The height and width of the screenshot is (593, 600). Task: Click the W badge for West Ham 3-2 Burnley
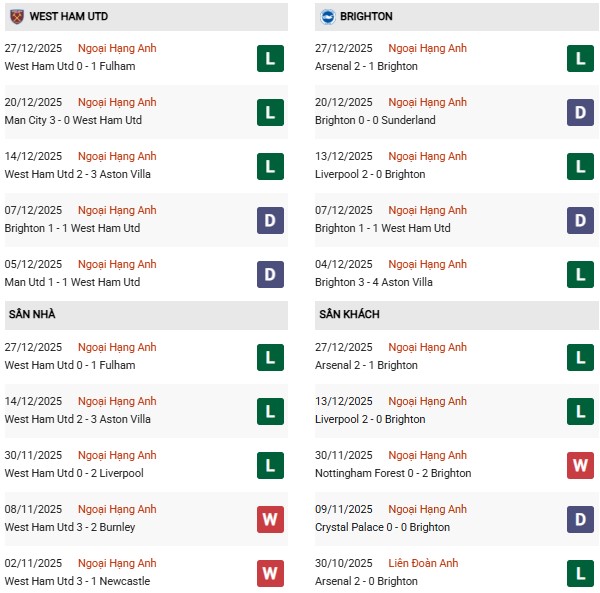coord(270,519)
